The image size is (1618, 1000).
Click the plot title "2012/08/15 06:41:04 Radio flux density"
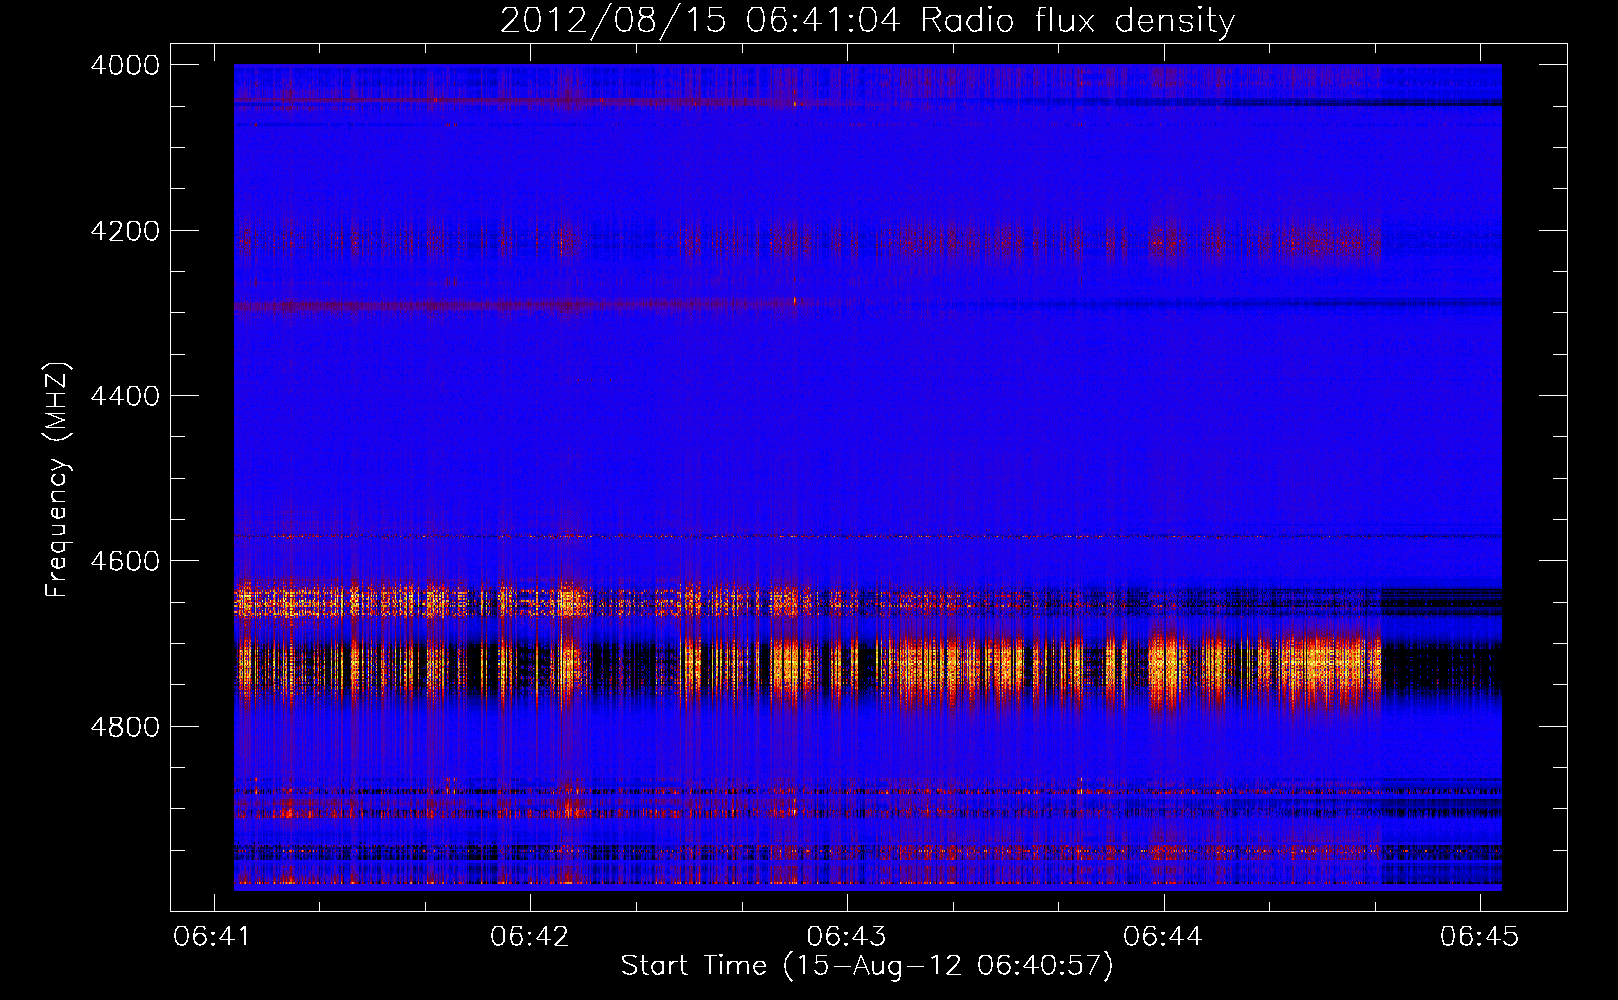pos(867,21)
